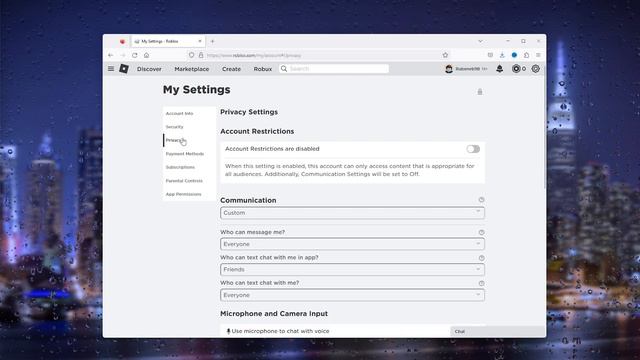Click 'Use microphone to chat with voice' text
The width and height of the screenshot is (640, 360).
coord(280,331)
